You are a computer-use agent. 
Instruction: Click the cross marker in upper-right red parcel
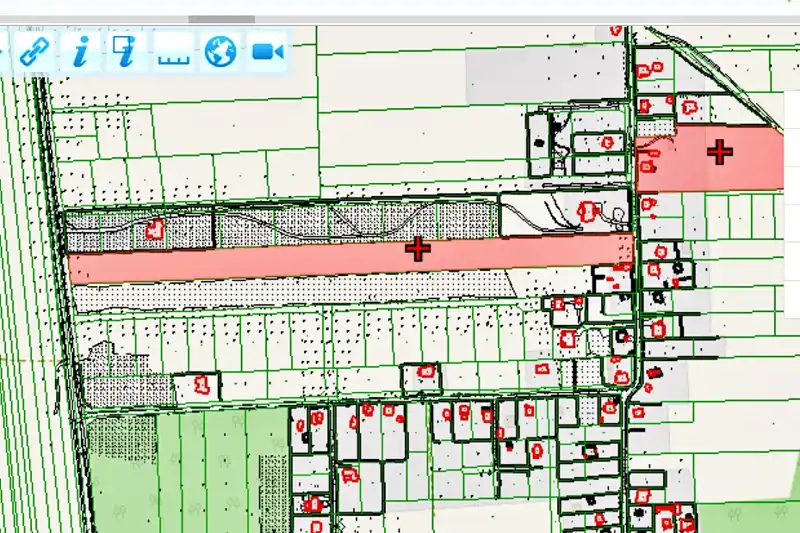click(719, 152)
